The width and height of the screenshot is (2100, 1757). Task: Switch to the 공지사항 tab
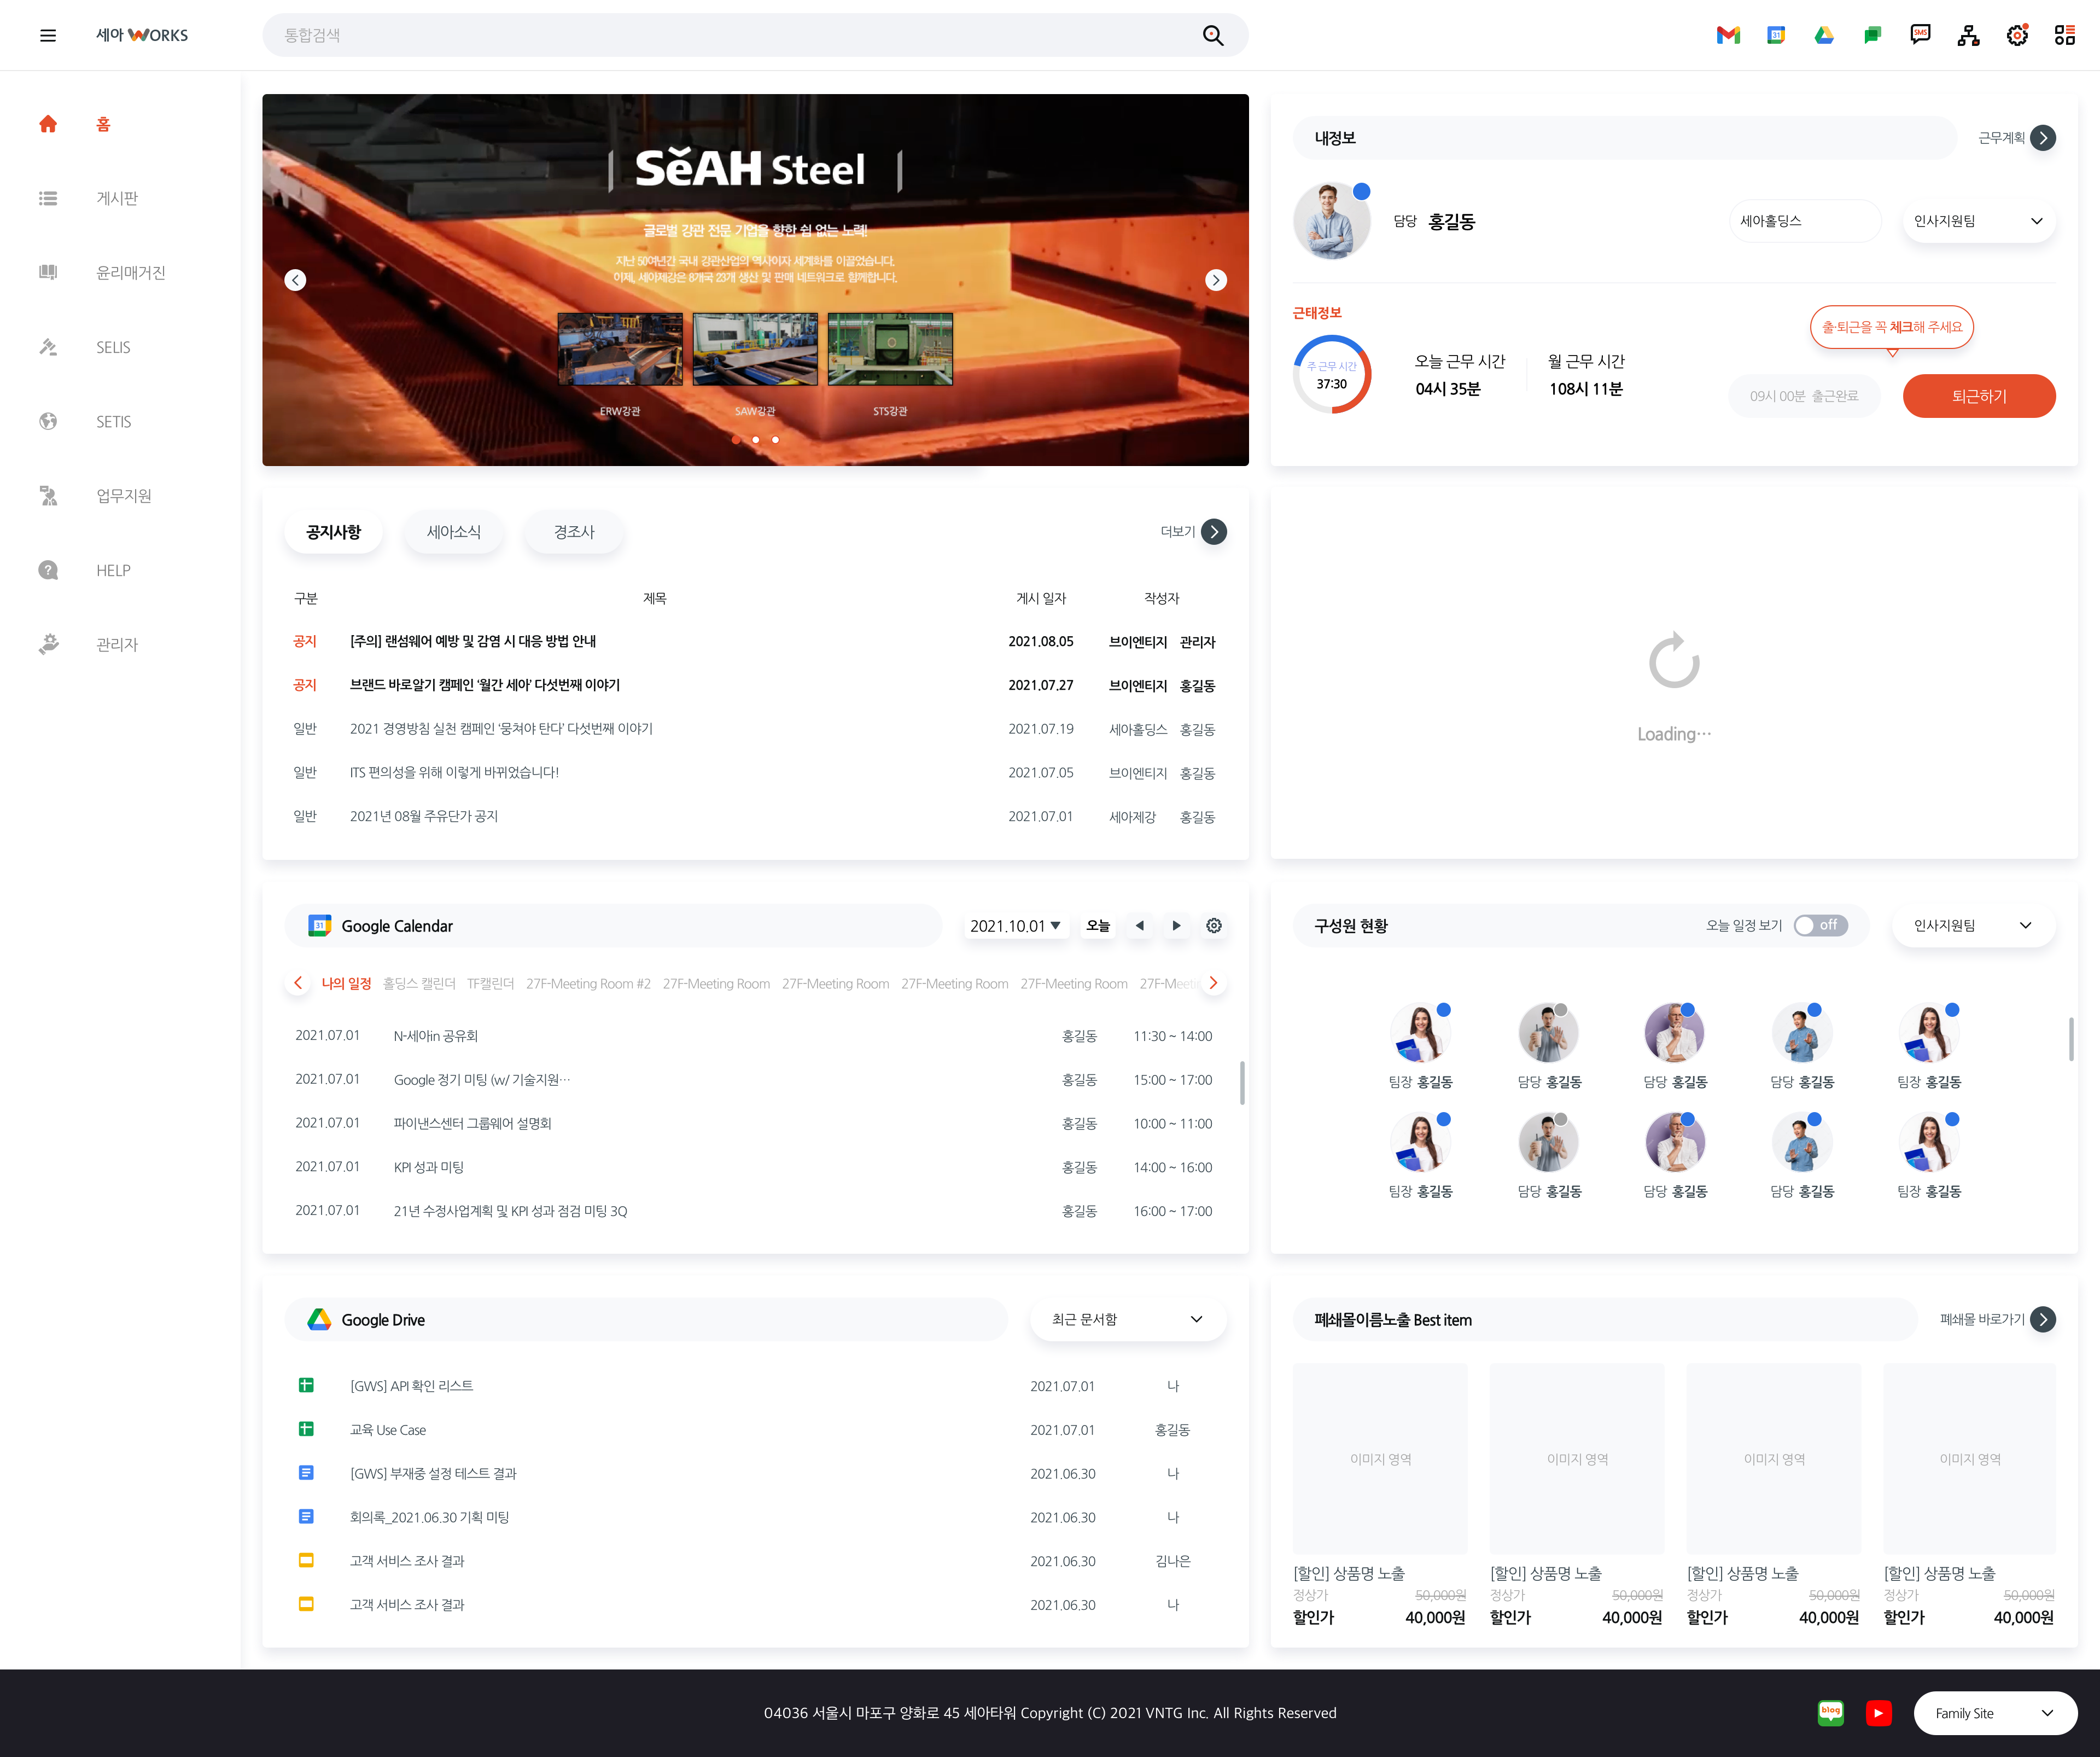coord(333,532)
